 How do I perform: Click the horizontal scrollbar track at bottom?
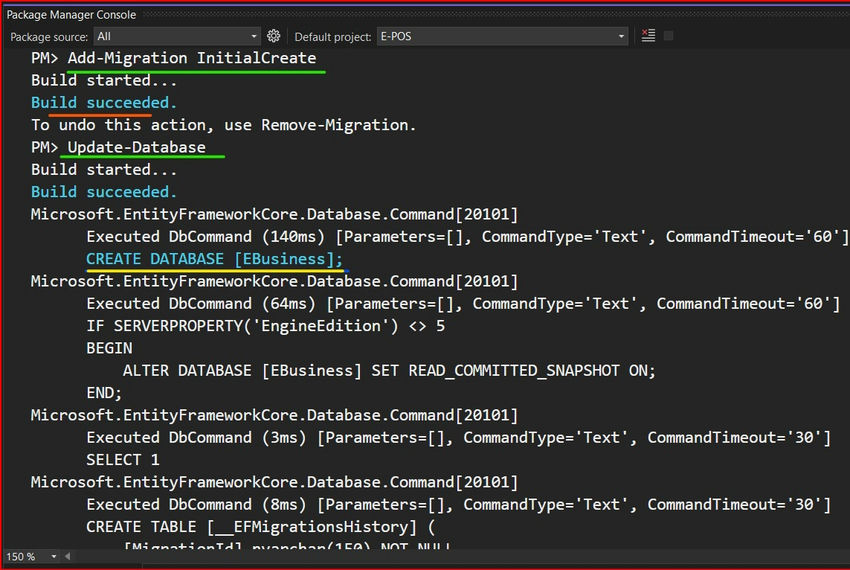[x=450, y=556]
